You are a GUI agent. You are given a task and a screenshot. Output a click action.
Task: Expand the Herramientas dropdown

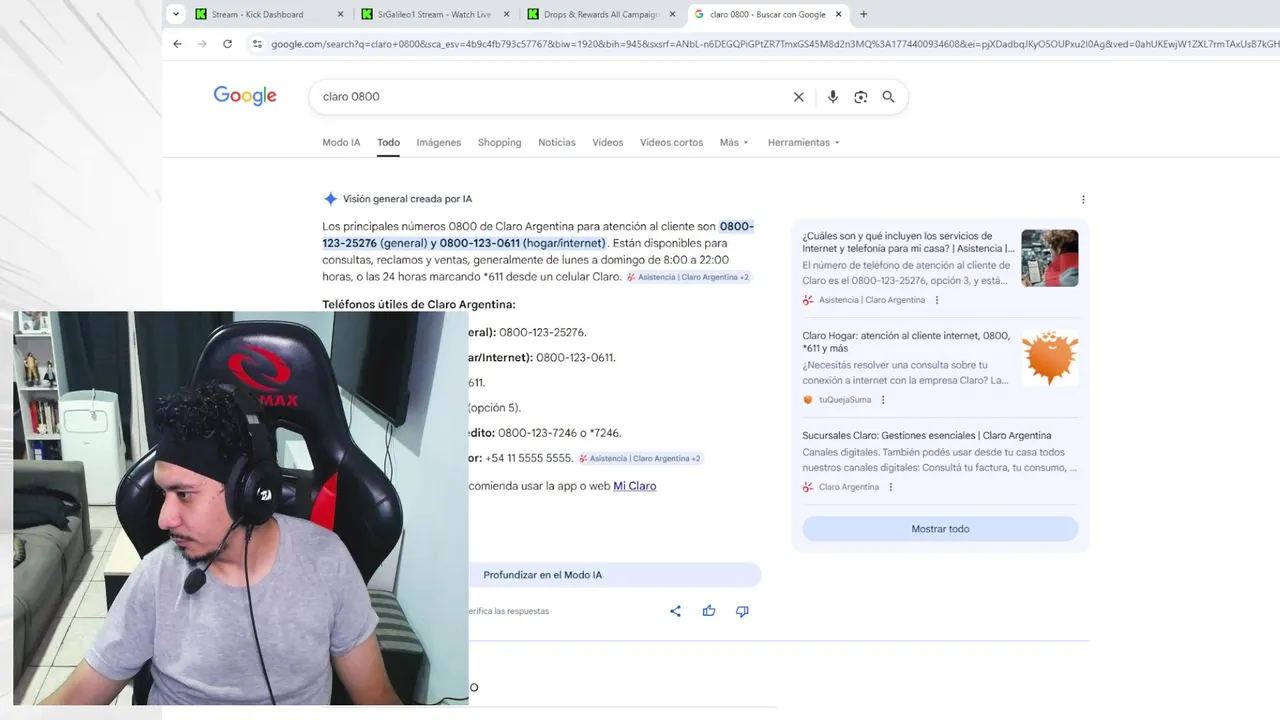(803, 142)
